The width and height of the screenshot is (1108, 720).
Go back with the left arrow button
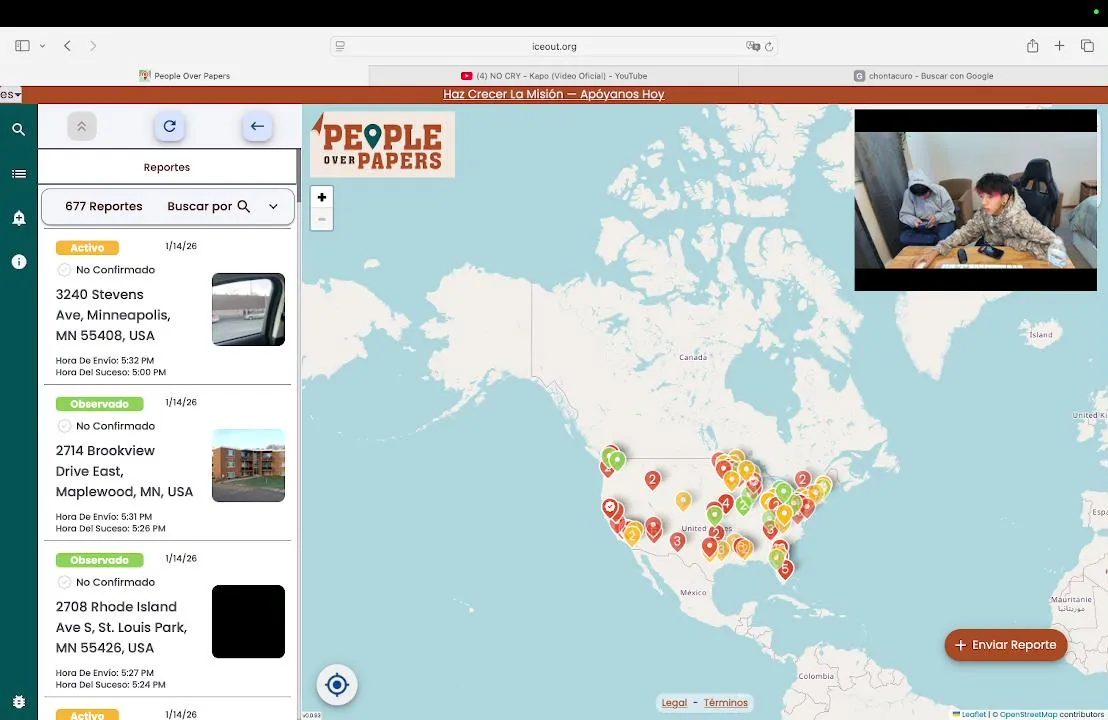(x=257, y=126)
